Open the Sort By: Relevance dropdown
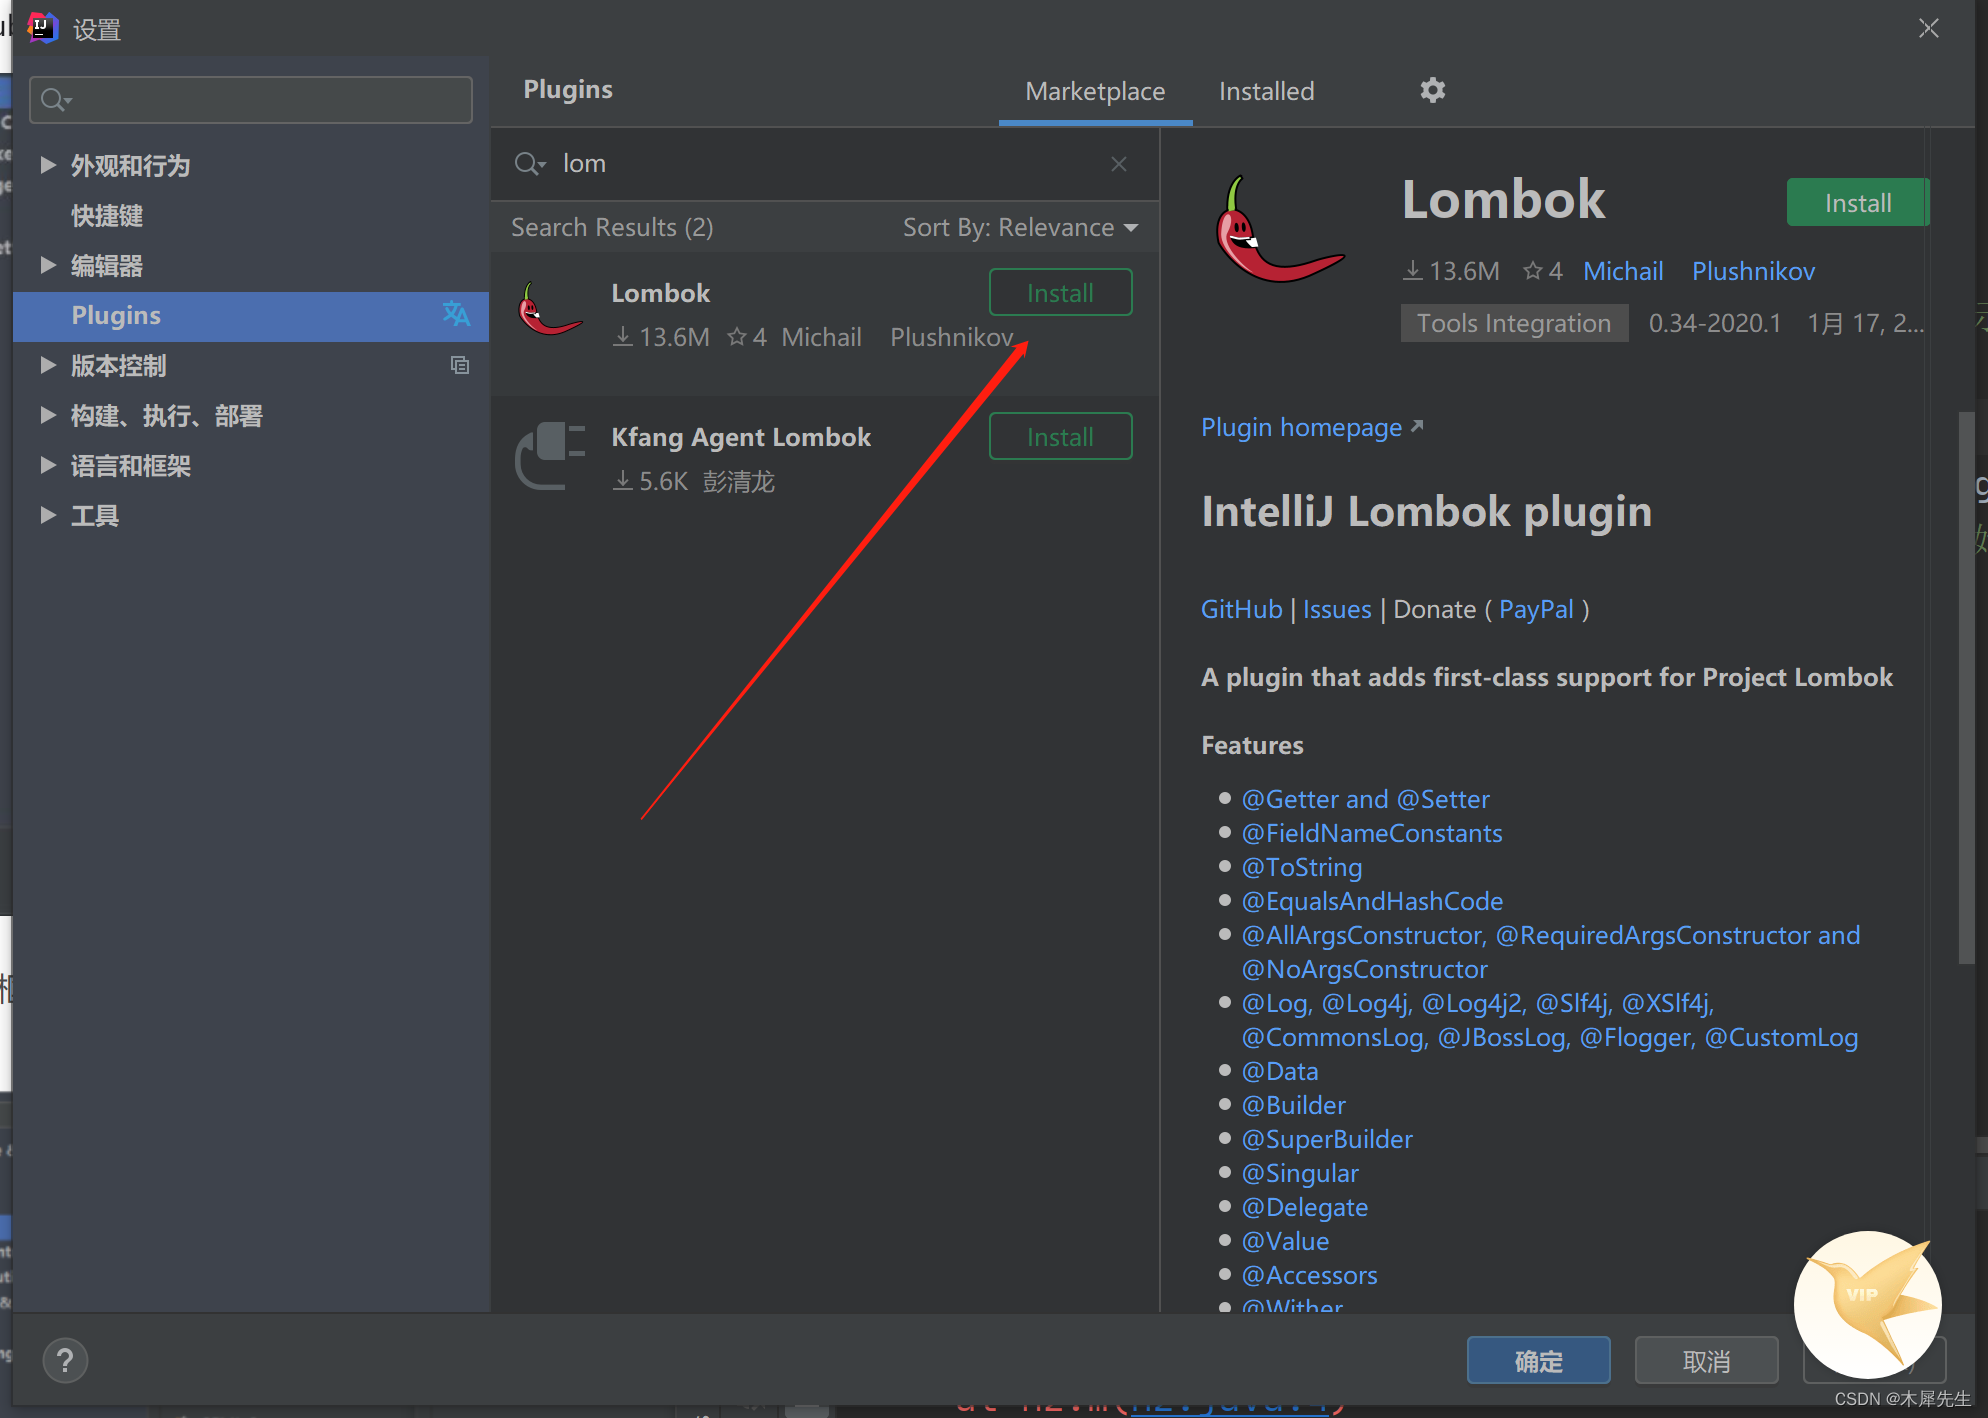Screen dimensions: 1988x1418 [x=1020, y=227]
